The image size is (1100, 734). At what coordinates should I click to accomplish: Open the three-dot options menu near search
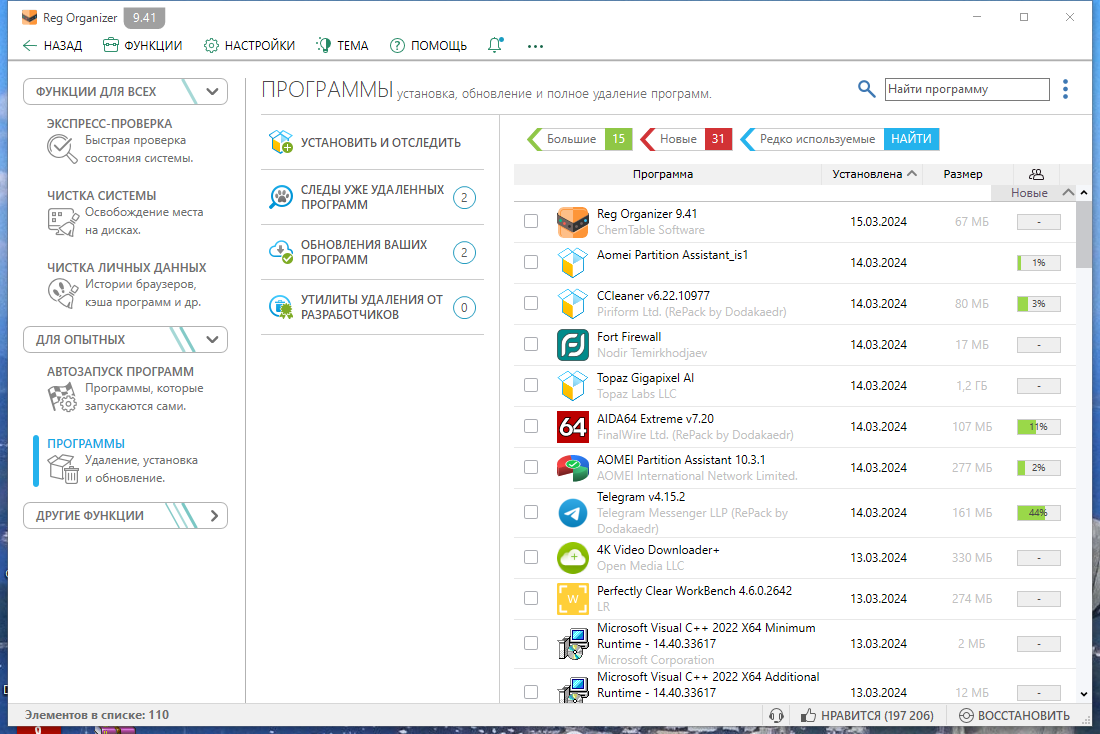point(1065,89)
